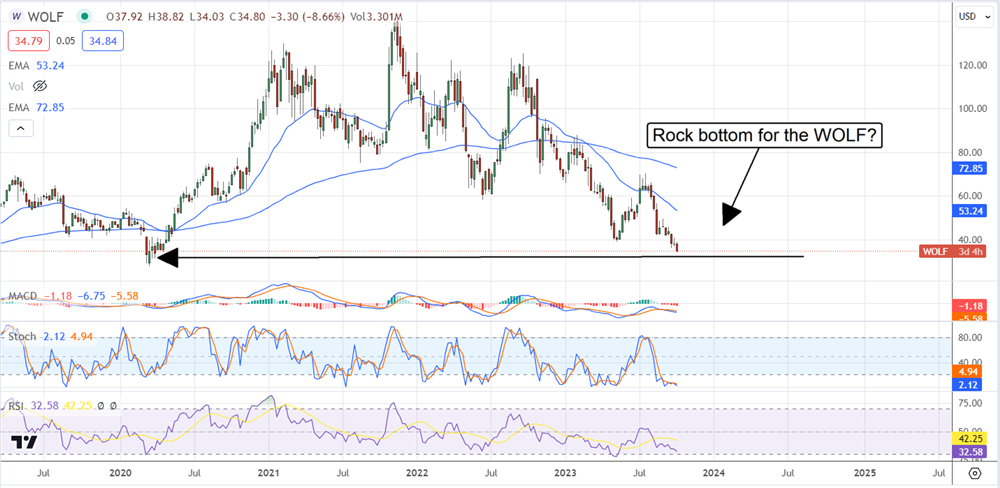Click the blue 34.84 buy price button
Image resolution: width=1000 pixels, height=488 pixels.
[x=105, y=41]
